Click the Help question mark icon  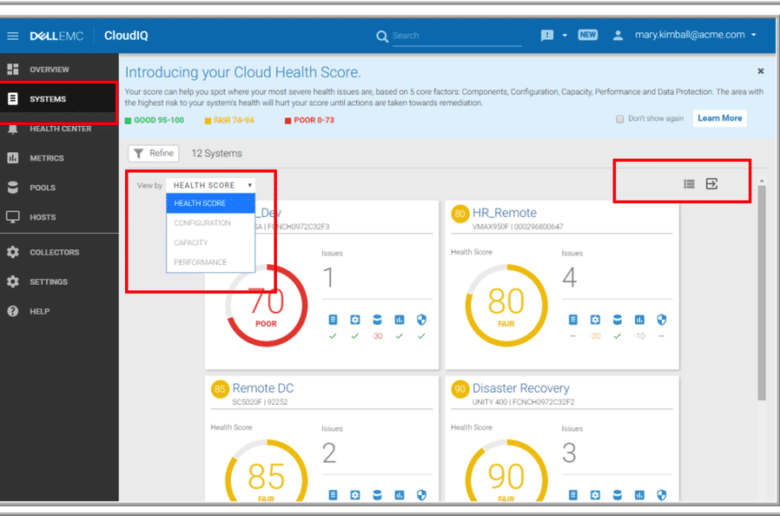click(x=13, y=311)
